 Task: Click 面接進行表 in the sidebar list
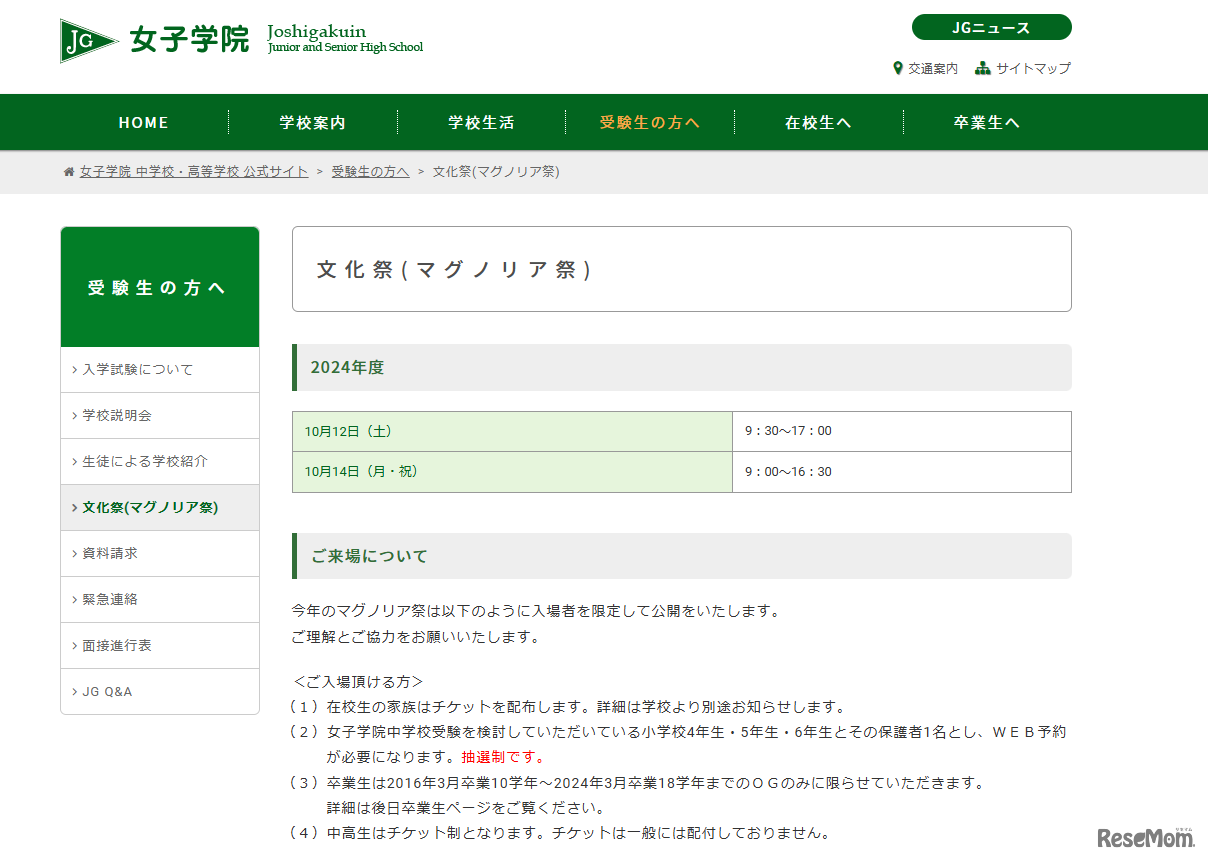coord(117,646)
